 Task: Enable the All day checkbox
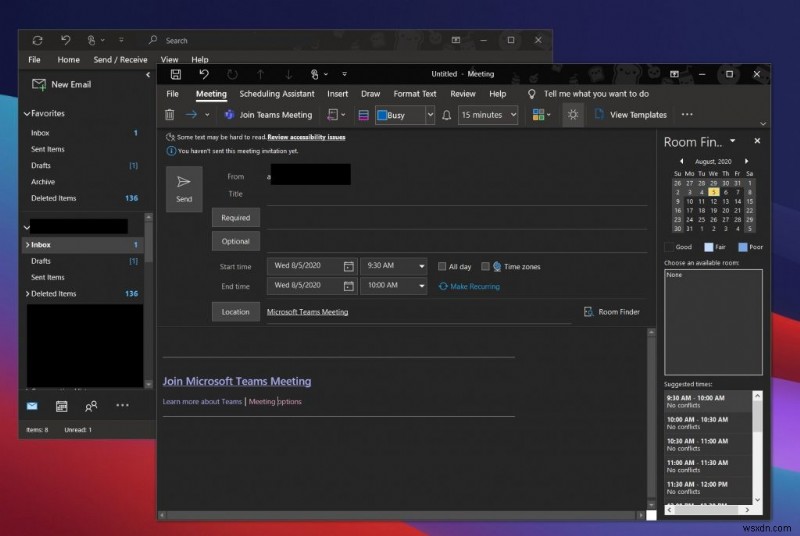pos(442,267)
